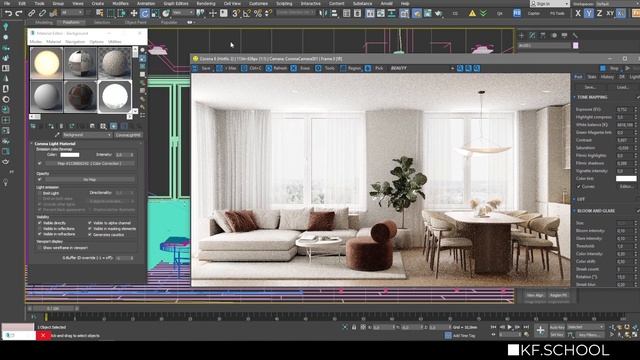Open the Workspaces Default dropdown
Image resolution: width=640 pixels, height=360 pixels.
pos(617,3)
